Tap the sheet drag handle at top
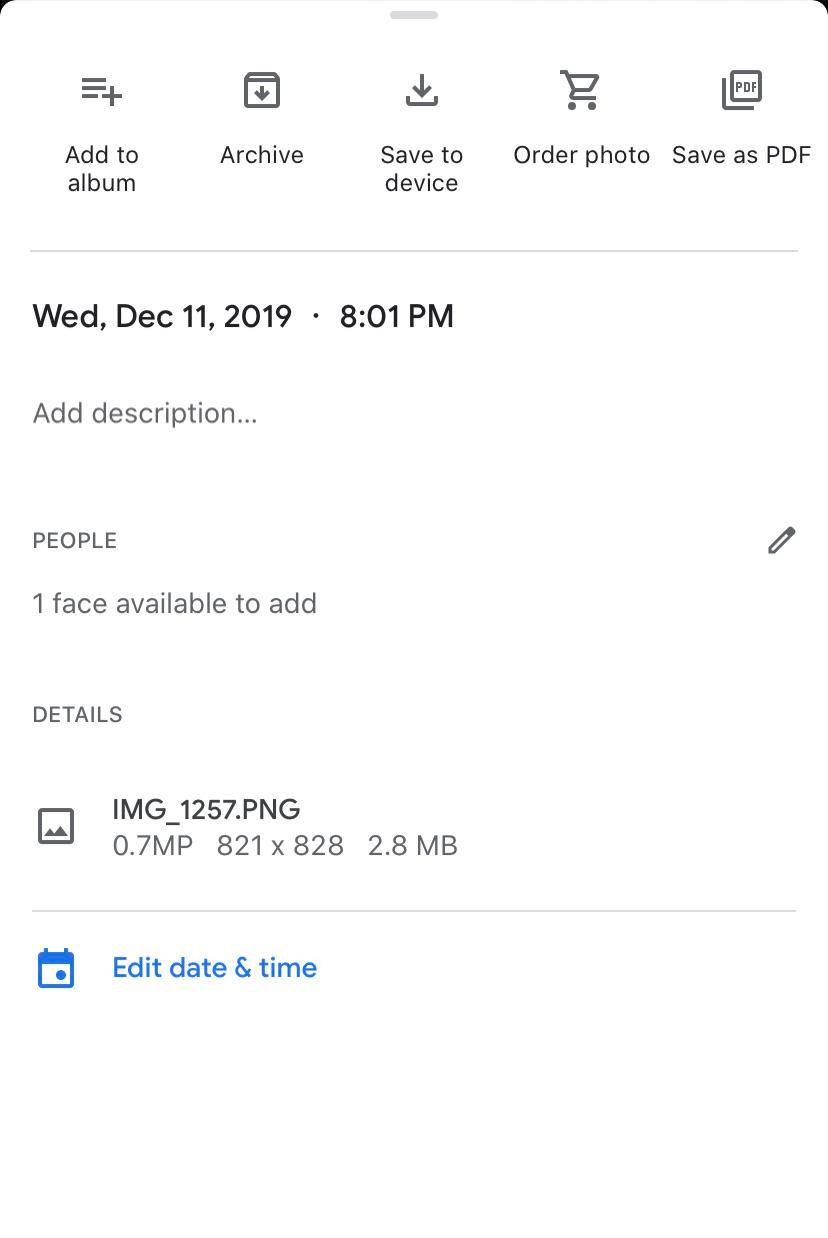 [414, 15]
